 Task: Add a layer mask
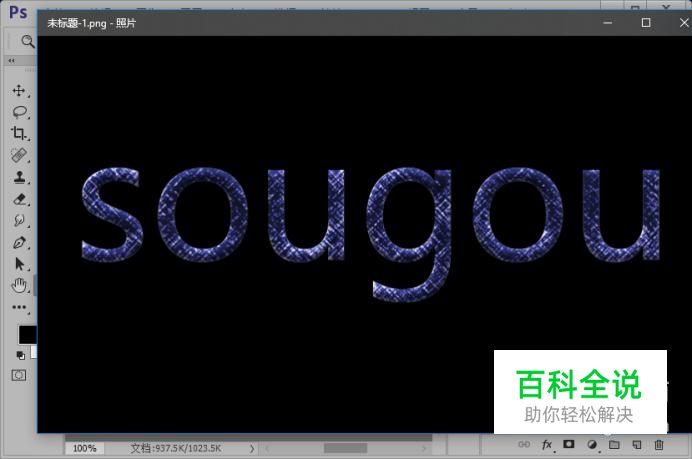pos(569,444)
